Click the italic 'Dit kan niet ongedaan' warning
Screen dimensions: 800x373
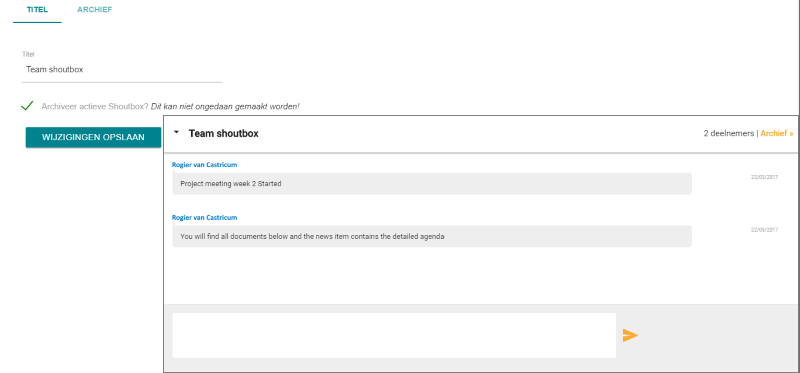(x=226, y=107)
